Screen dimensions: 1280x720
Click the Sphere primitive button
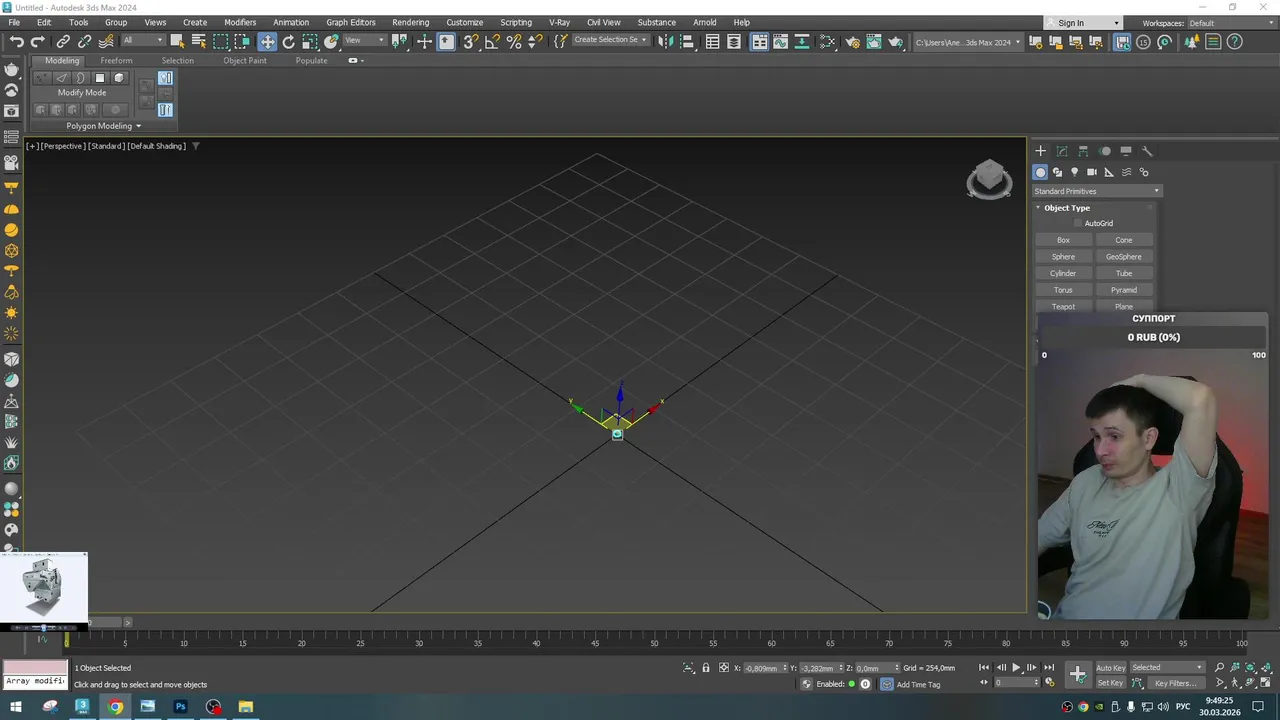pyautogui.click(x=1063, y=257)
